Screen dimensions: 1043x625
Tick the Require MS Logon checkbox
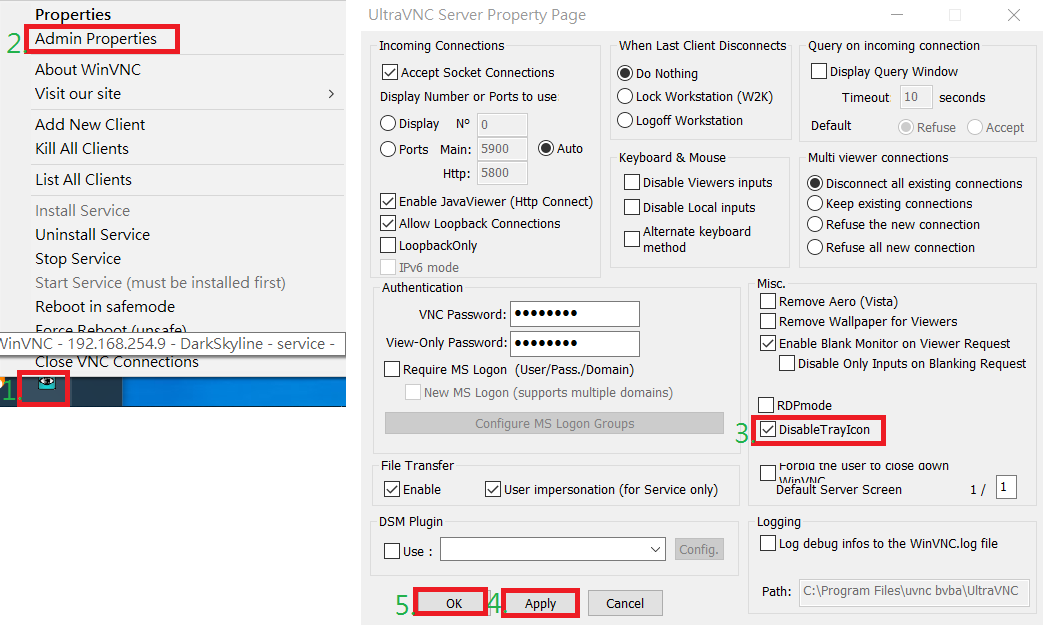tap(392, 369)
